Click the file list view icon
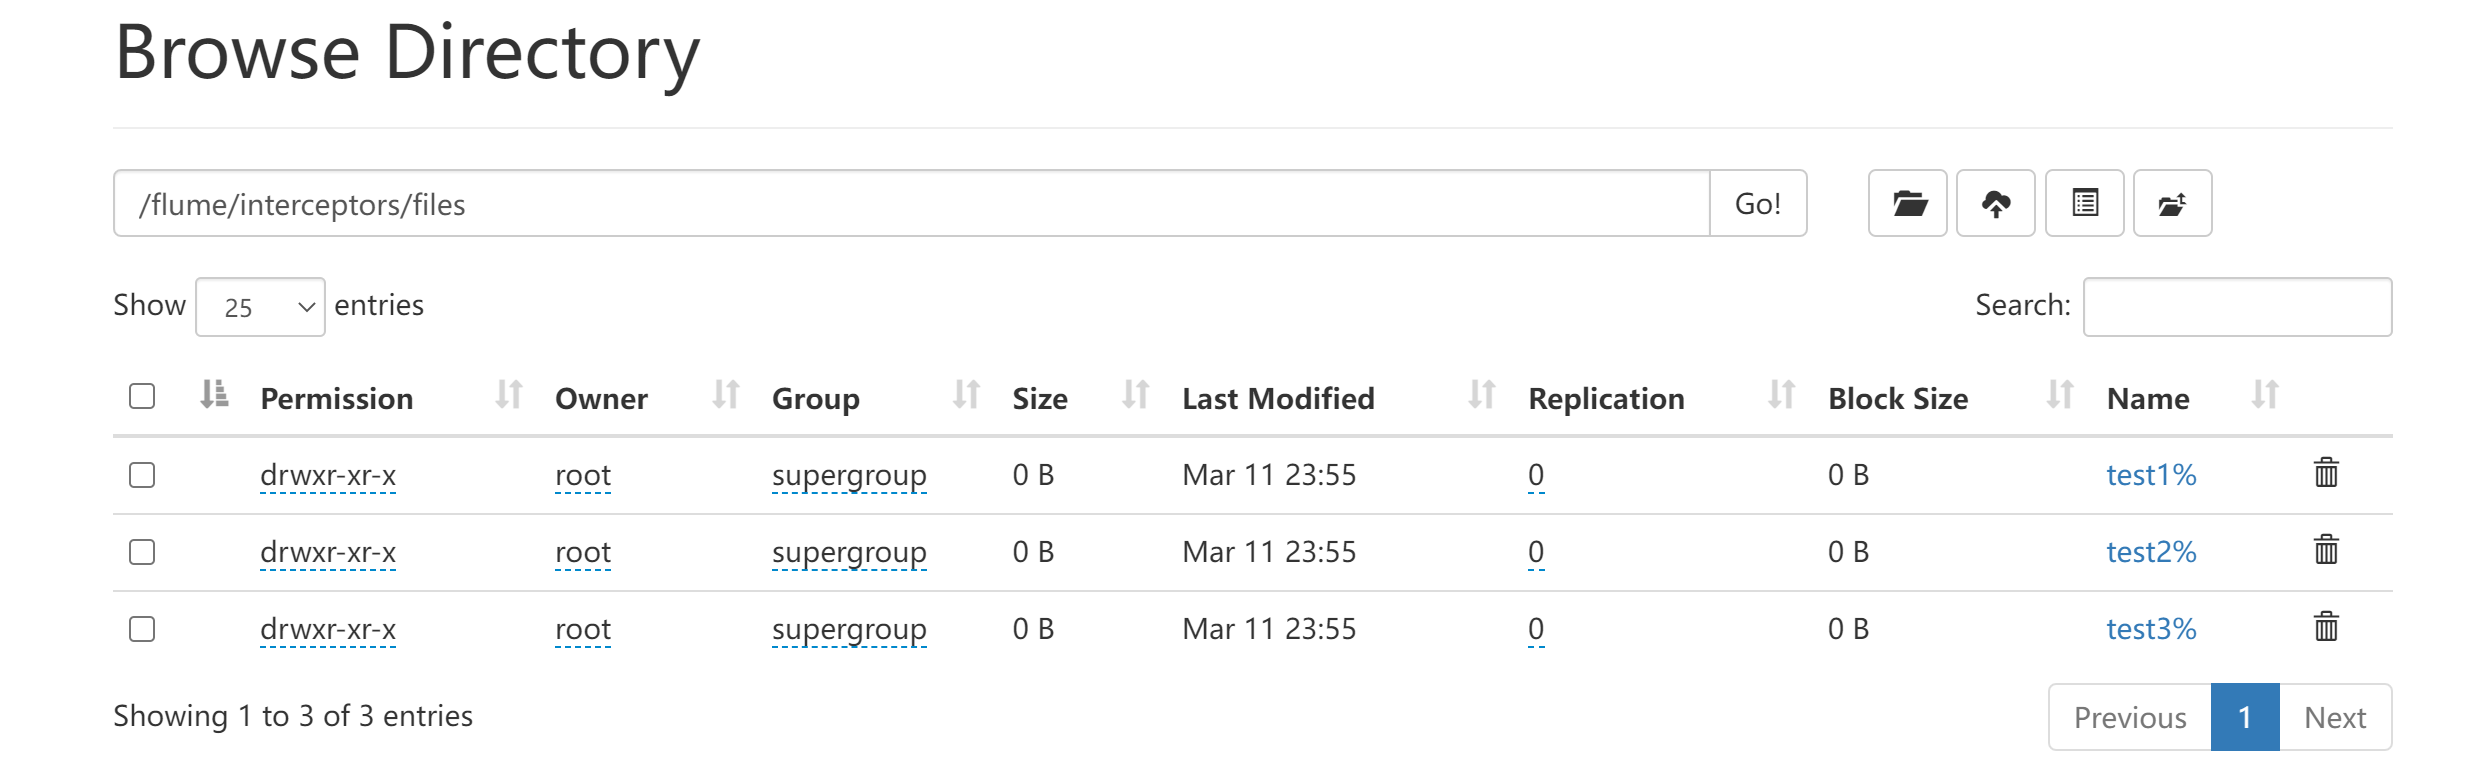 pyautogui.click(x=2084, y=203)
